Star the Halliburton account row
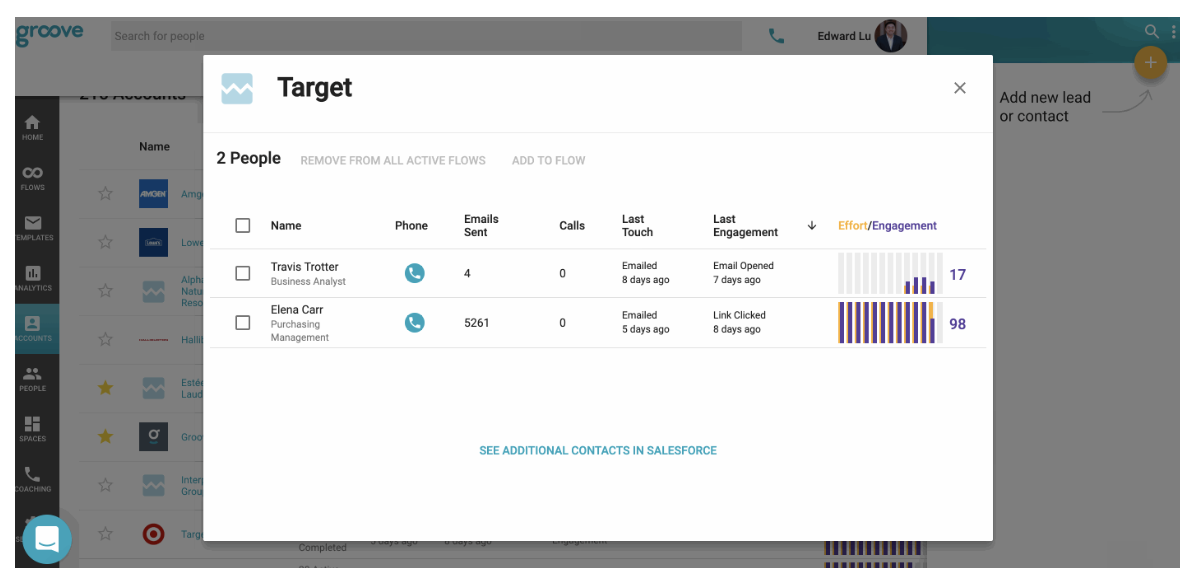The height and width of the screenshot is (568, 1180). [x=105, y=339]
